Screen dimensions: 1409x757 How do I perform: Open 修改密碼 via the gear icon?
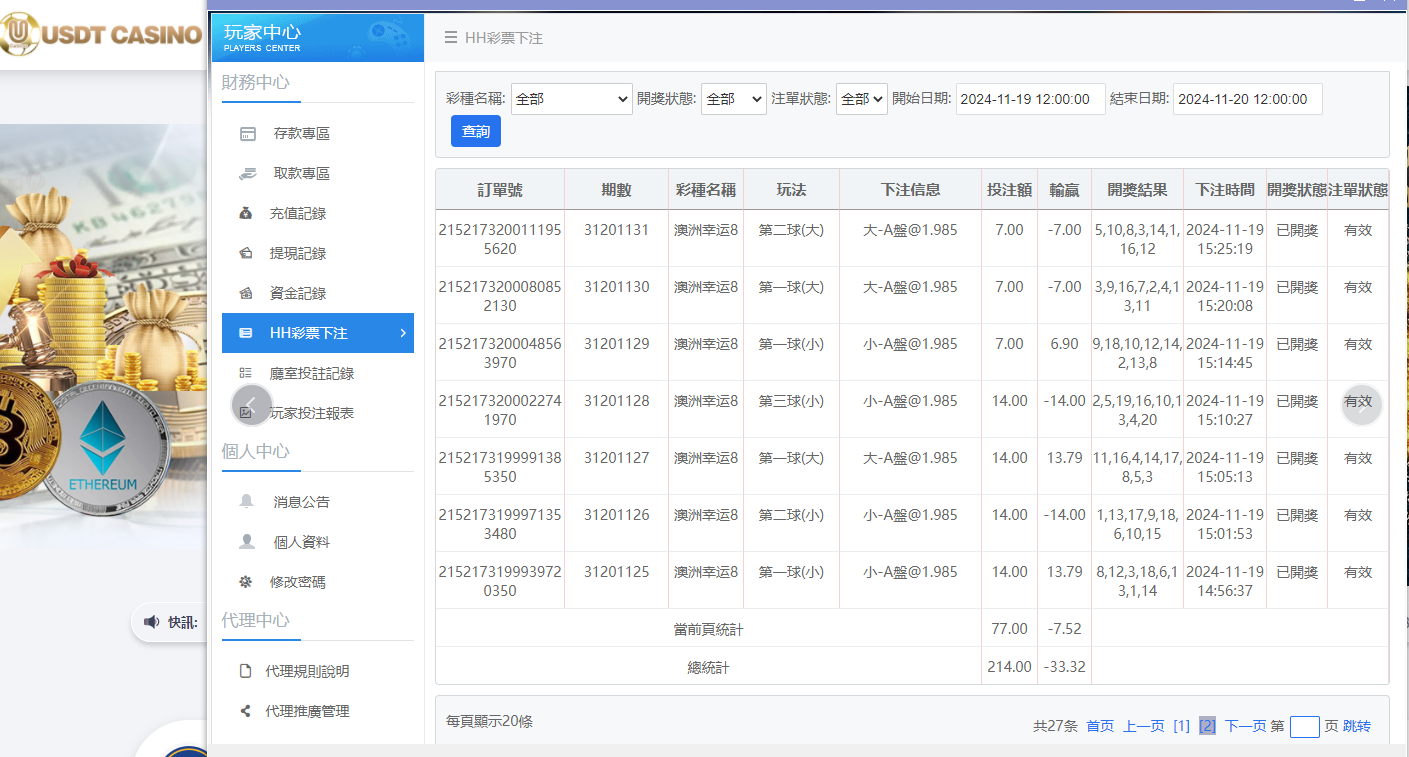click(247, 581)
